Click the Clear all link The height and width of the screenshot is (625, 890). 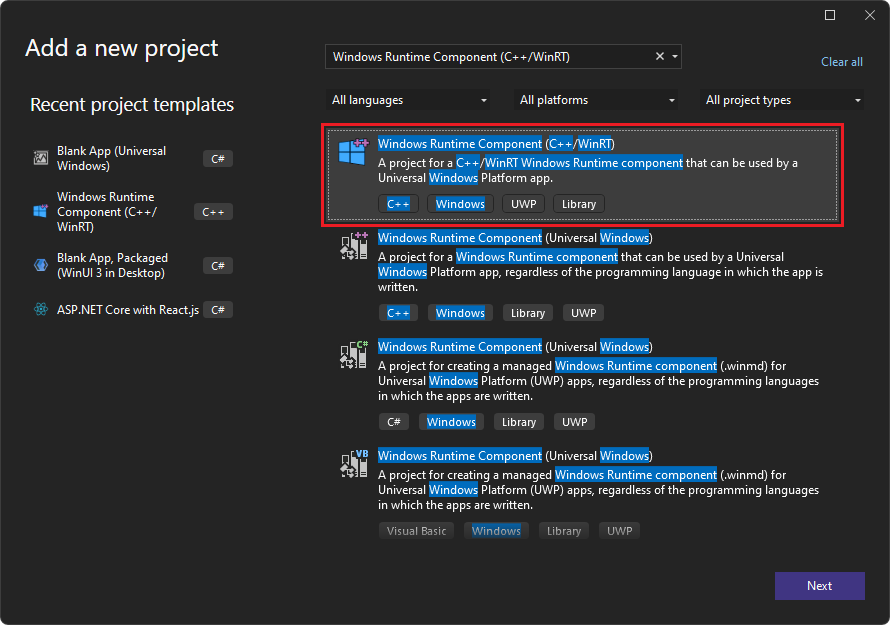pos(841,62)
